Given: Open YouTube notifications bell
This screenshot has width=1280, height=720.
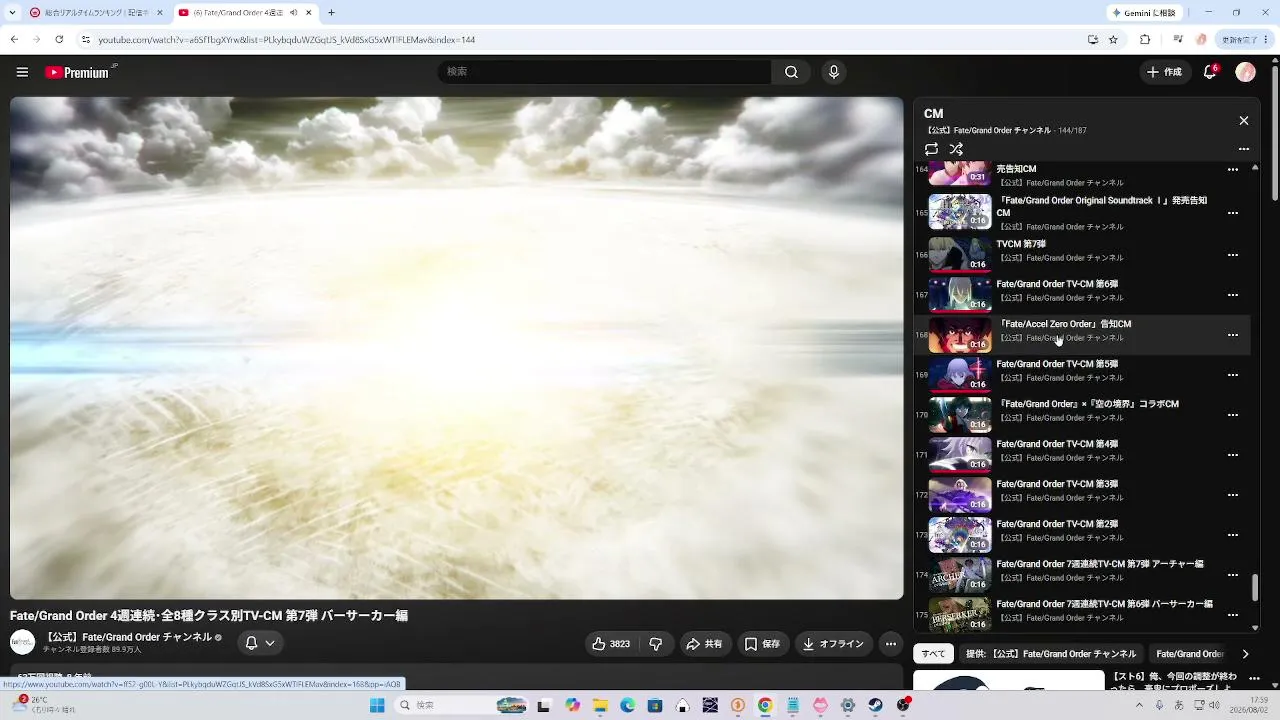Looking at the screenshot, I should click(x=1210, y=72).
